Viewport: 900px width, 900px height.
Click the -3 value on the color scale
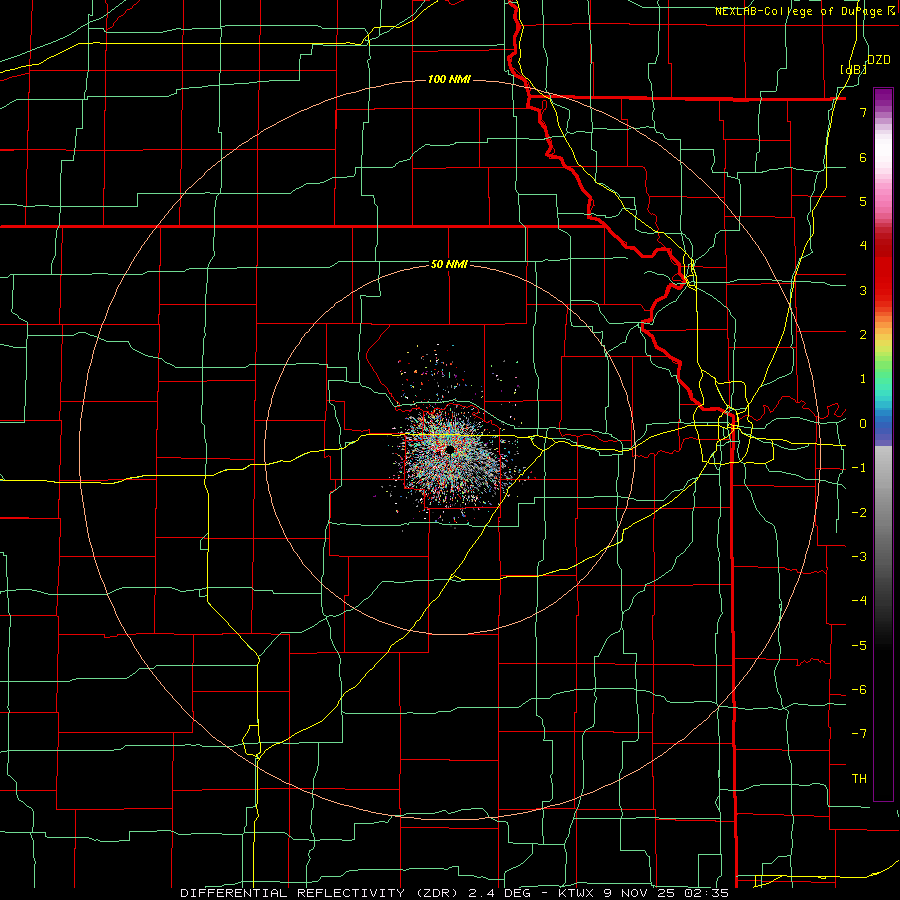coord(859,557)
